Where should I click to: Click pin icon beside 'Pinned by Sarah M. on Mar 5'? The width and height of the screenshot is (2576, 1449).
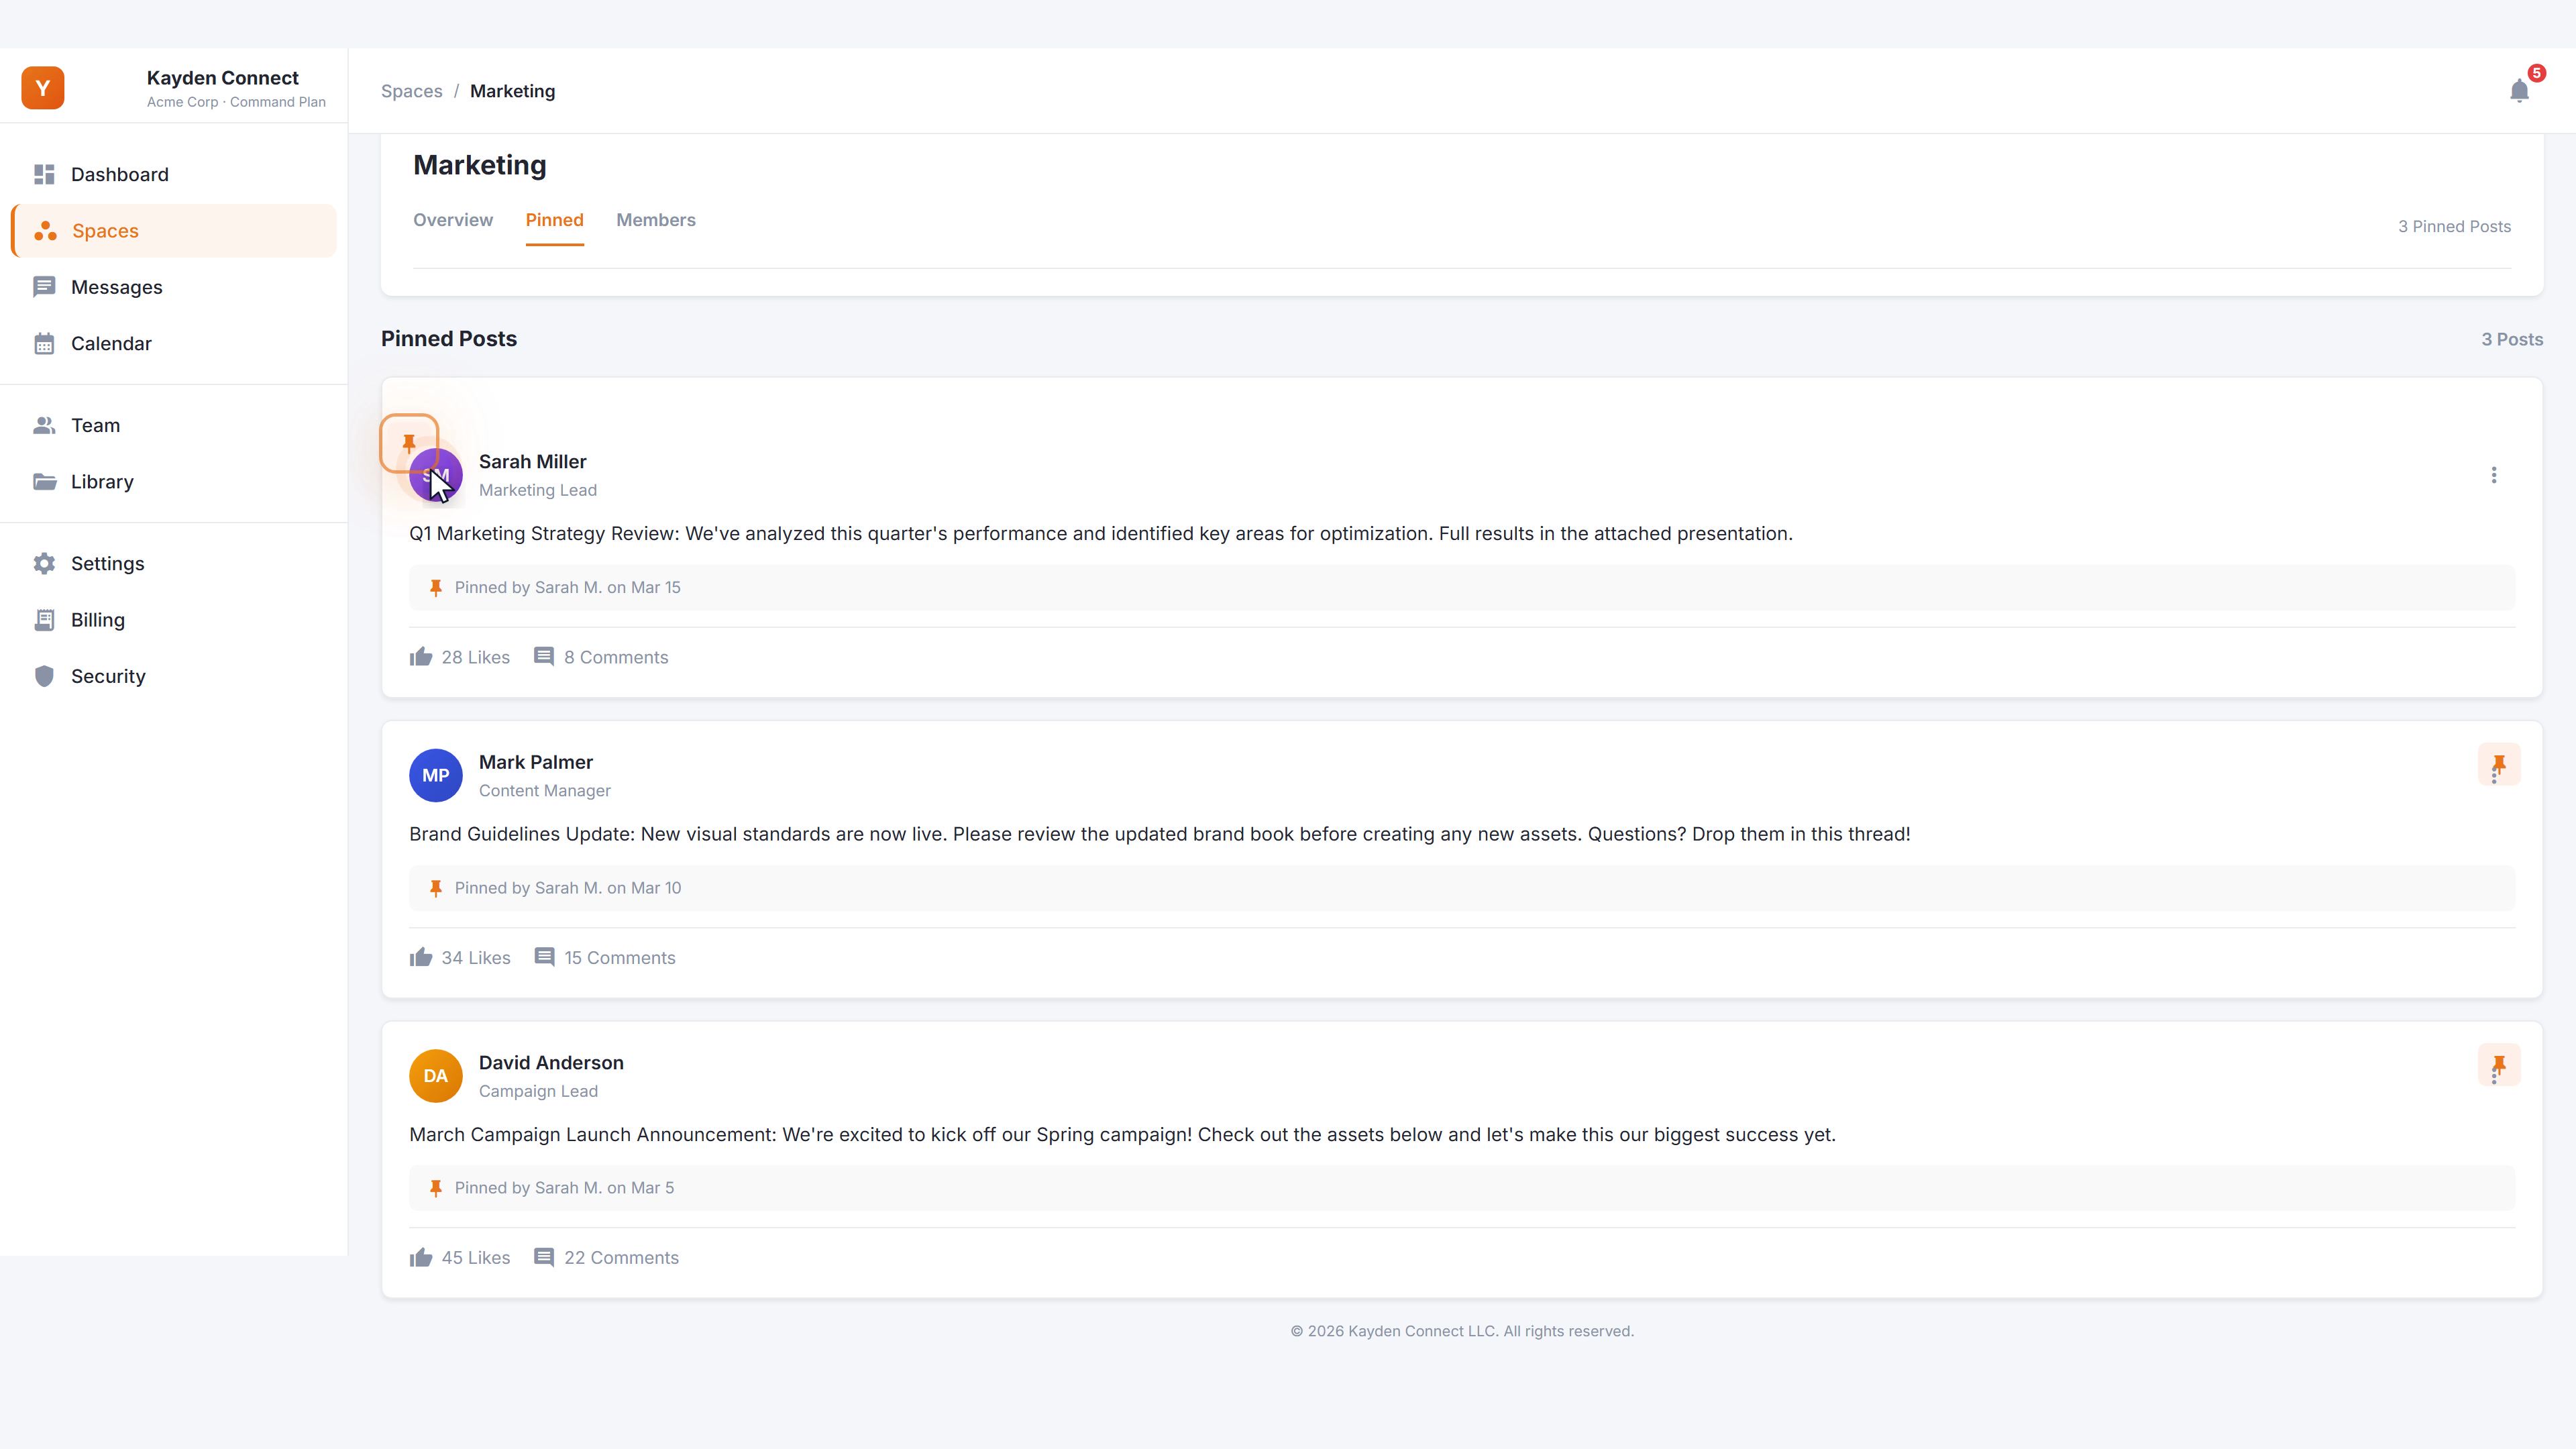(436, 1189)
